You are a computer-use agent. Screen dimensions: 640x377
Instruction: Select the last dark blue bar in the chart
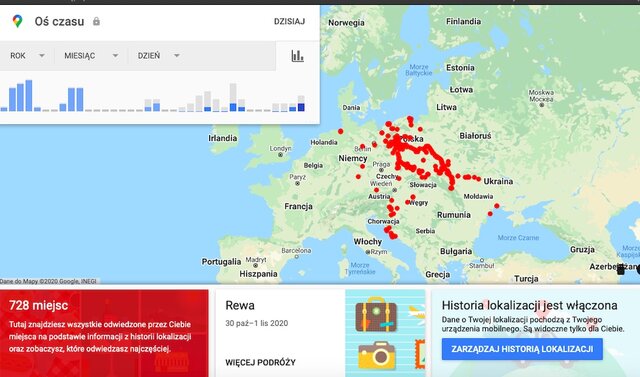click(x=301, y=107)
